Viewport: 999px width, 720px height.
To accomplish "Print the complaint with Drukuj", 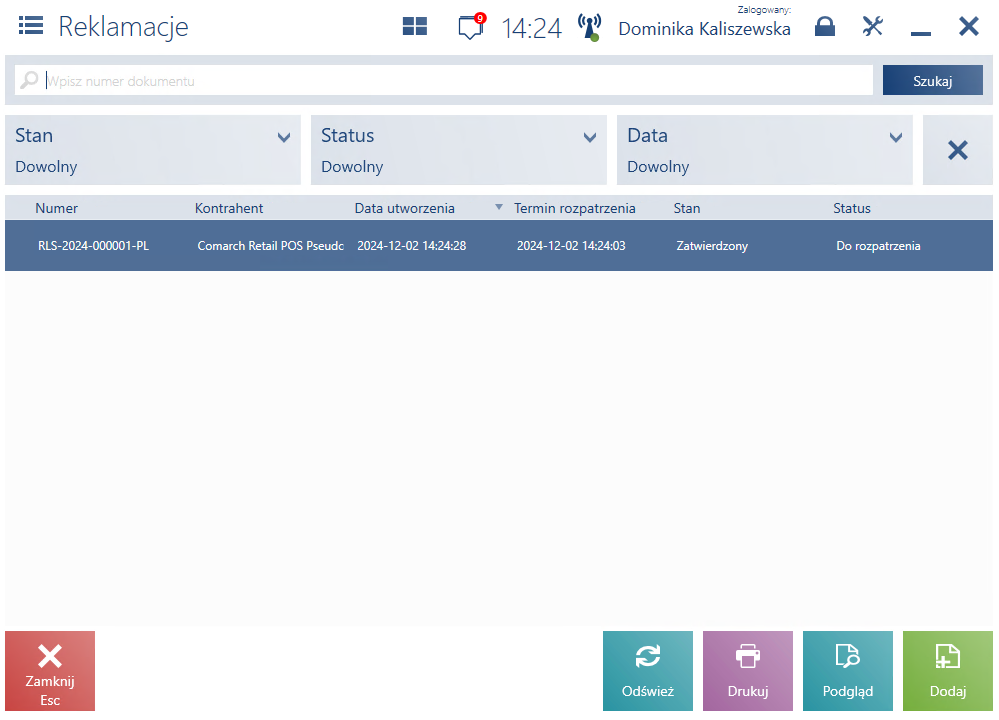I will click(x=748, y=671).
